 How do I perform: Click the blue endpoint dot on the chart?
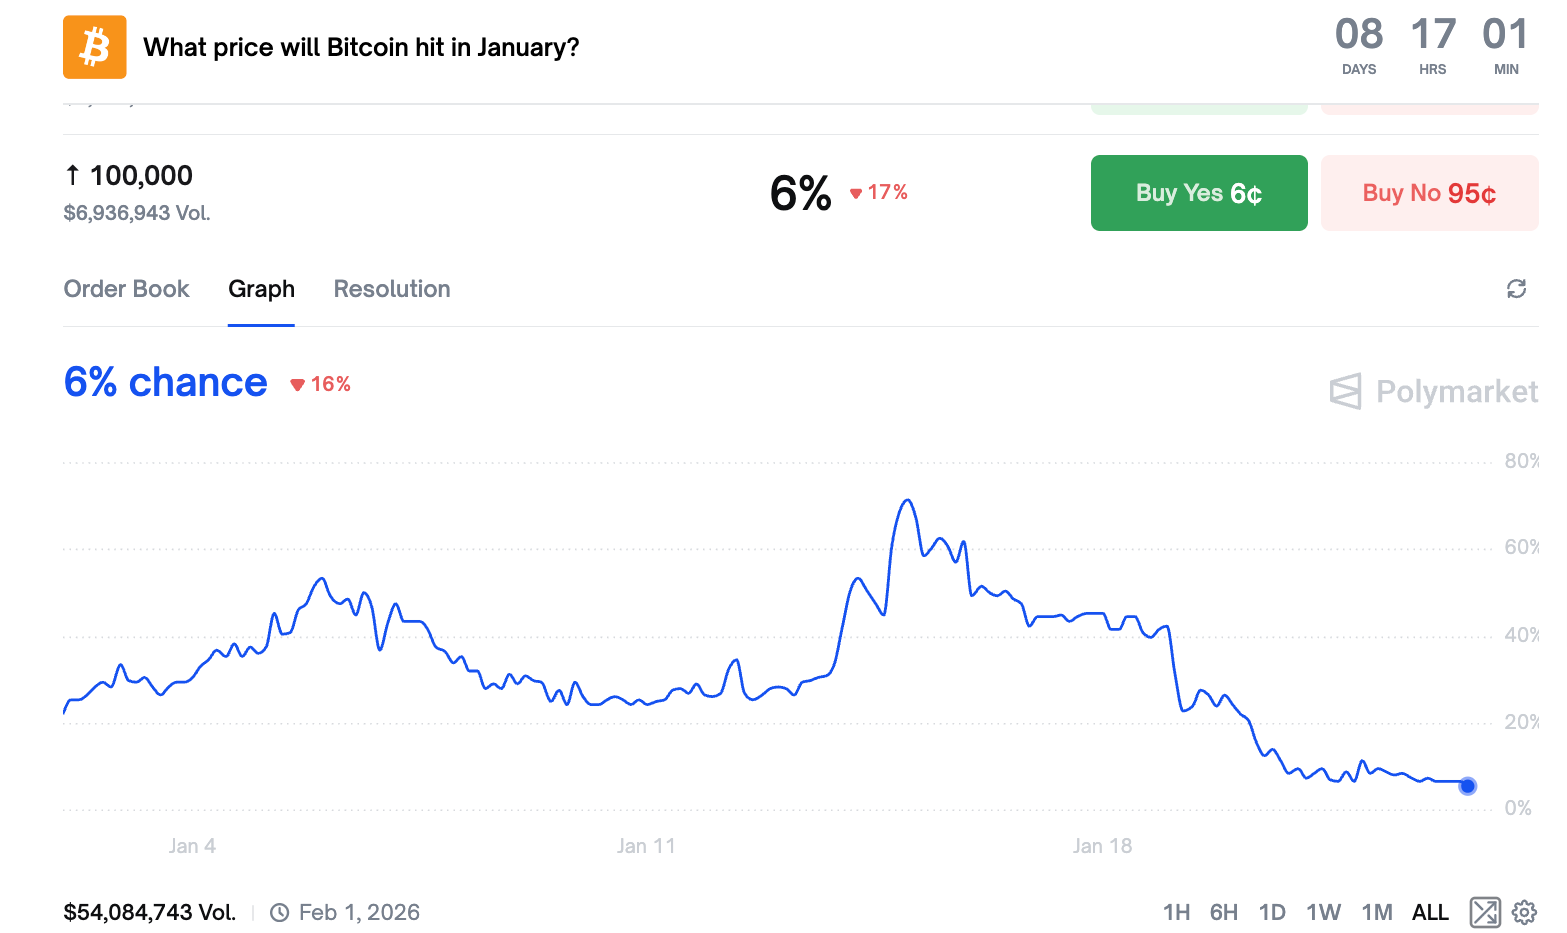(1467, 786)
